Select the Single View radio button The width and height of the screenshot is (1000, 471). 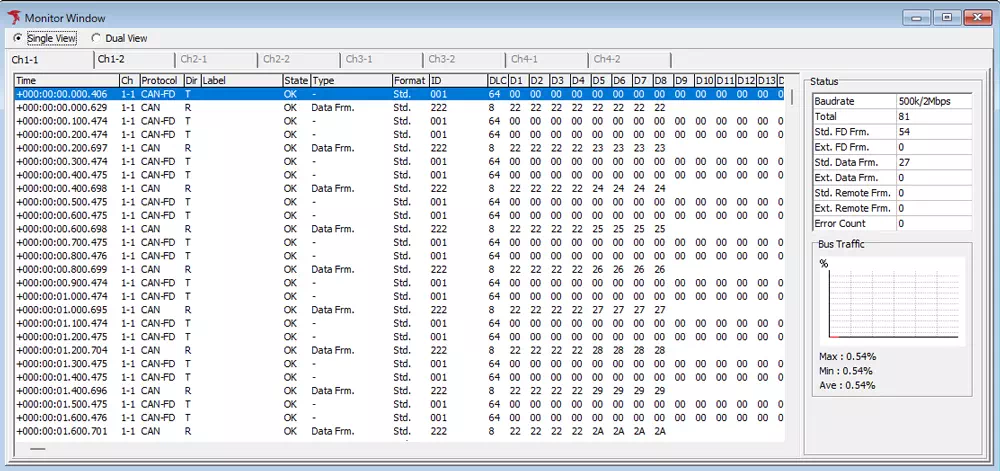(x=18, y=38)
